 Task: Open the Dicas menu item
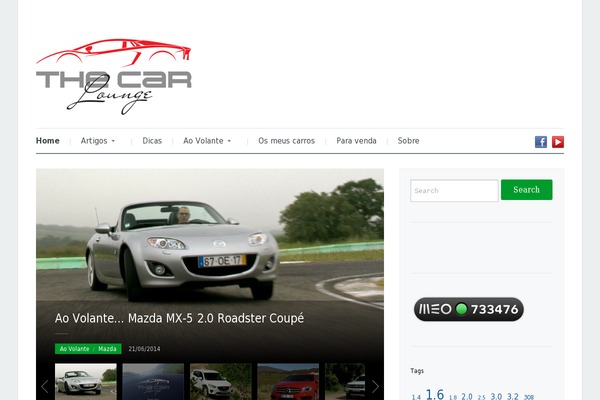pyautogui.click(x=152, y=141)
